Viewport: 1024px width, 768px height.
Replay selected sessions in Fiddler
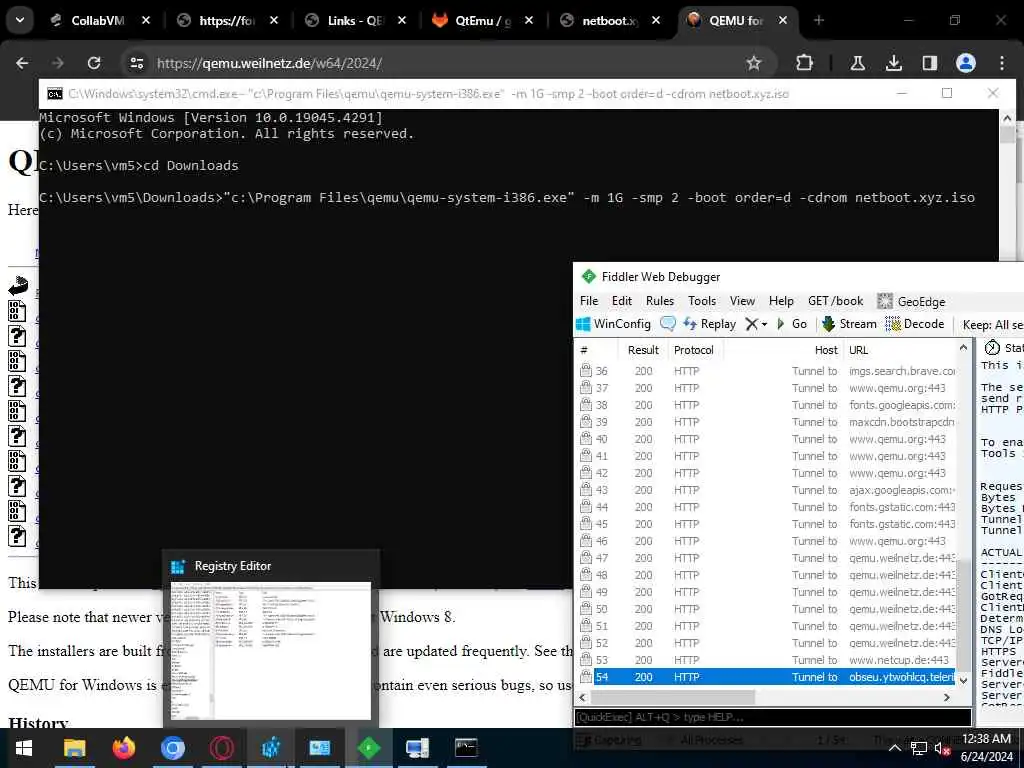pyautogui.click(x=709, y=324)
